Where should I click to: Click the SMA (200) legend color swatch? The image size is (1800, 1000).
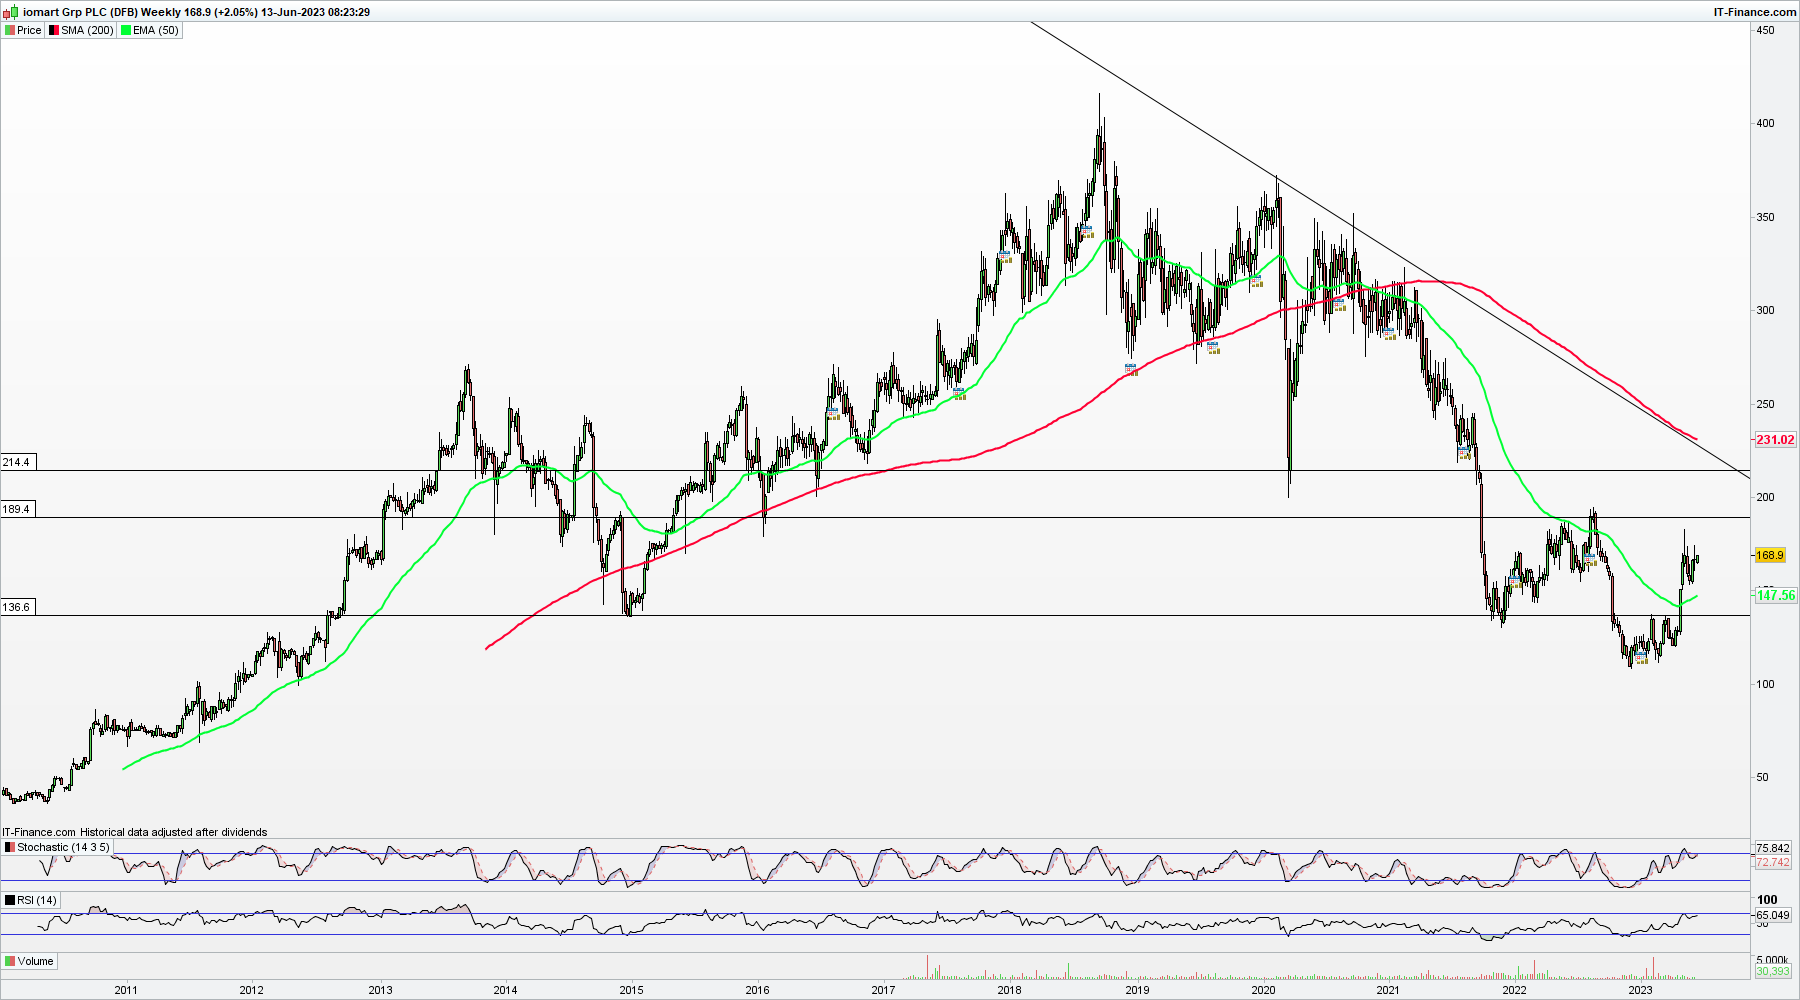click(x=54, y=30)
